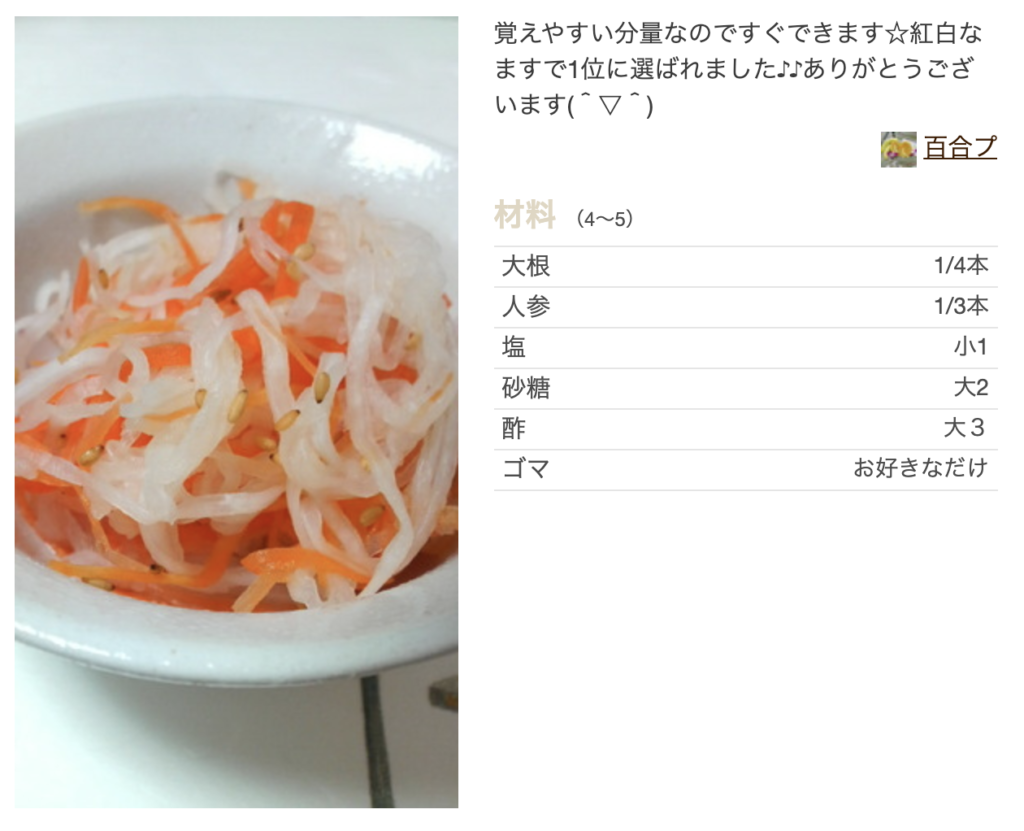Click the recipe description text paragraph
This screenshot has width=1024, height=831.
click(x=738, y=69)
